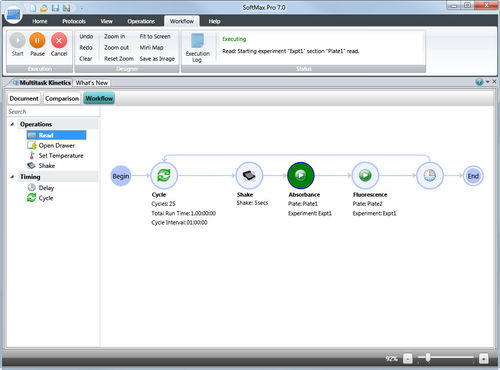Click the save icon in title bar
The image size is (500, 370).
click(55, 7)
